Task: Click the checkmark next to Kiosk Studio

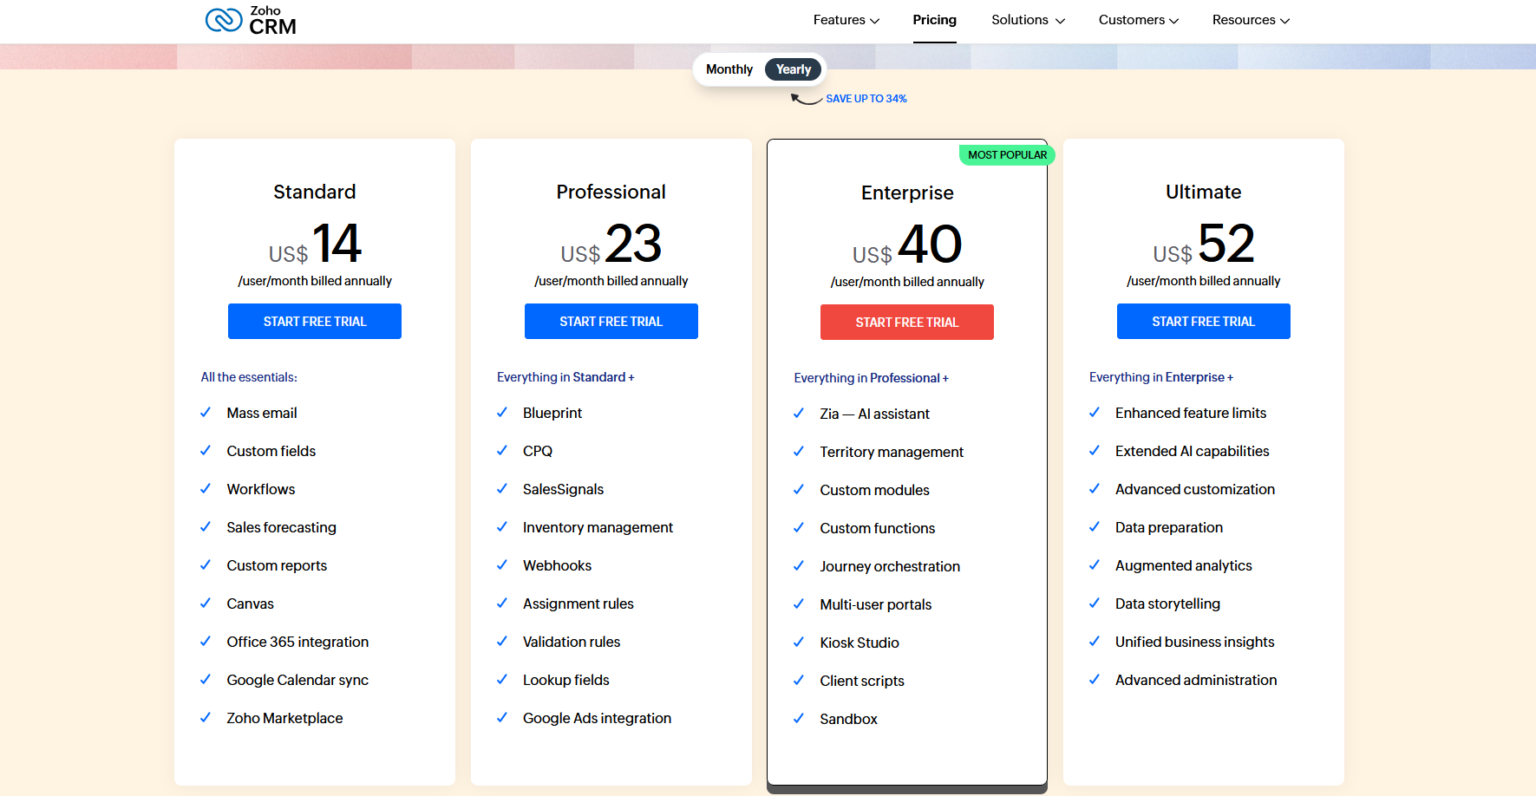Action: [x=798, y=642]
